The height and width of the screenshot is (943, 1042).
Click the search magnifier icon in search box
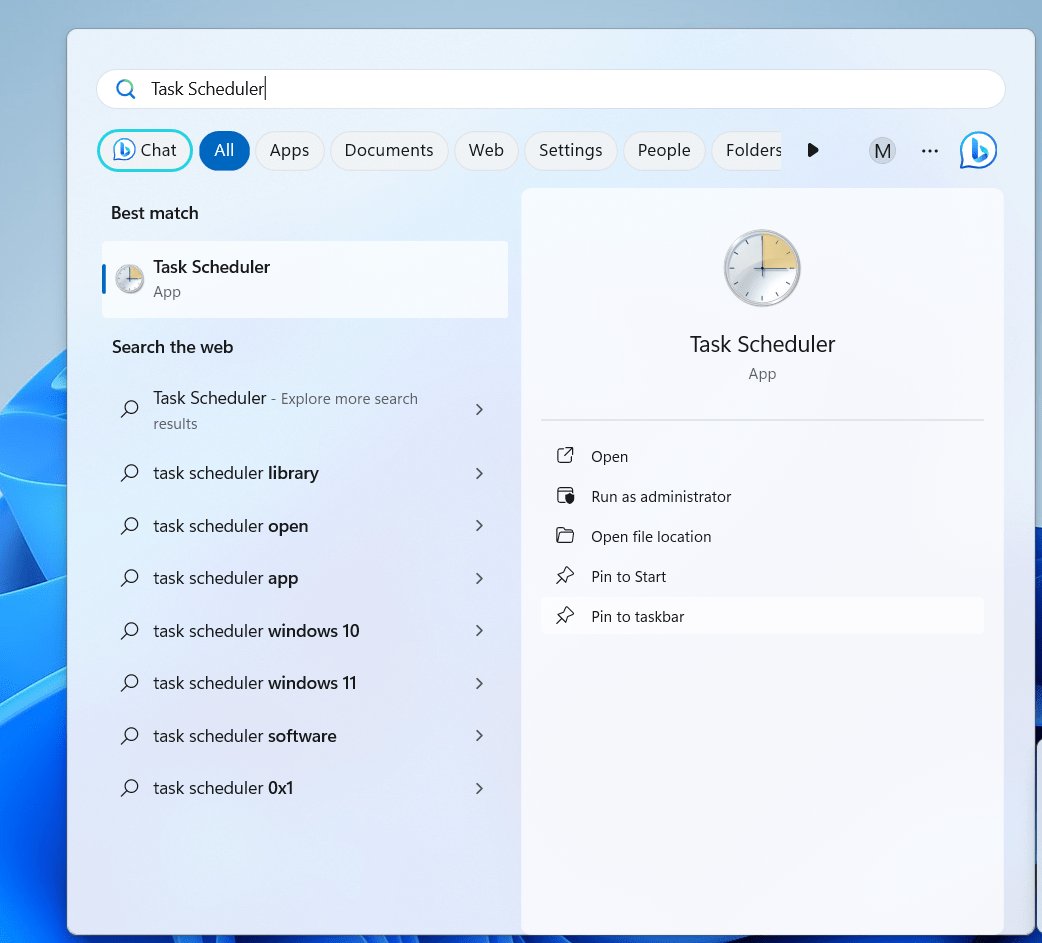(125, 89)
